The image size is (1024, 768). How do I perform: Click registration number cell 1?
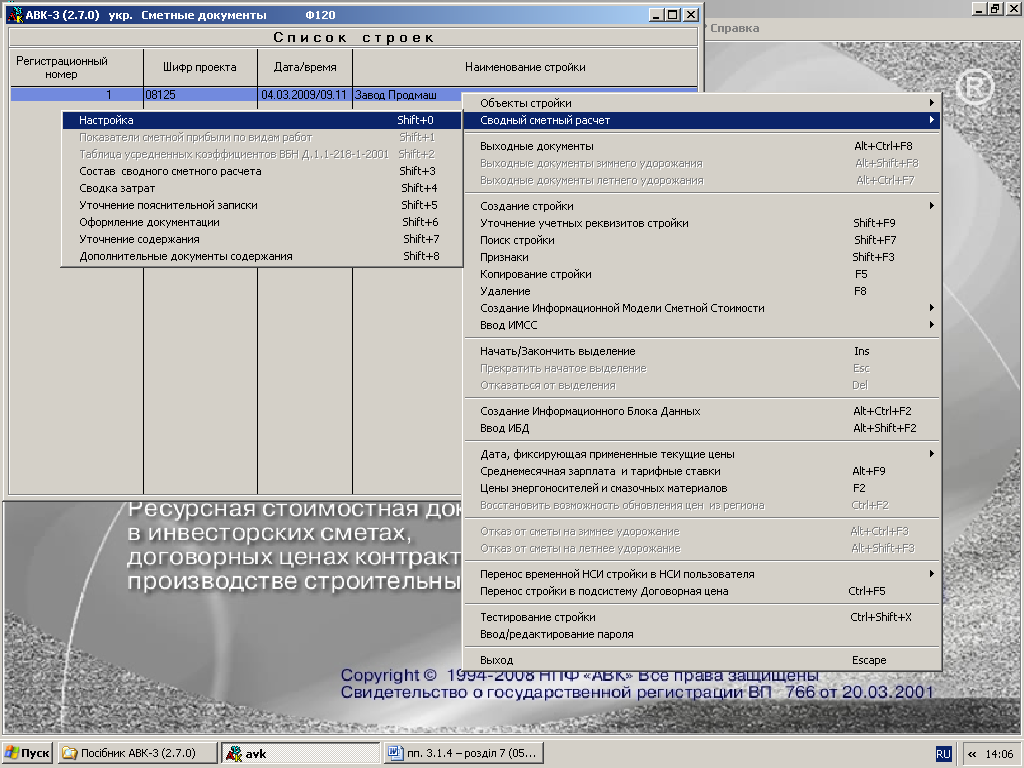(77, 95)
